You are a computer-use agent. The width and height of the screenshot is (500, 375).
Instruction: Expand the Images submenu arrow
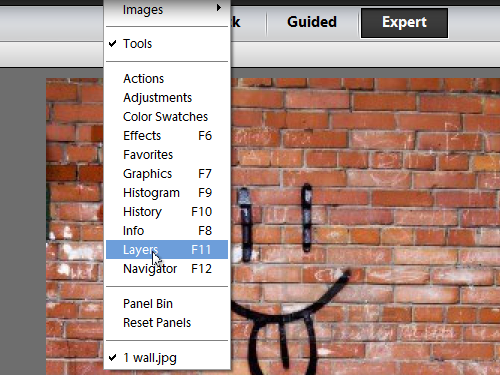pyautogui.click(x=219, y=8)
